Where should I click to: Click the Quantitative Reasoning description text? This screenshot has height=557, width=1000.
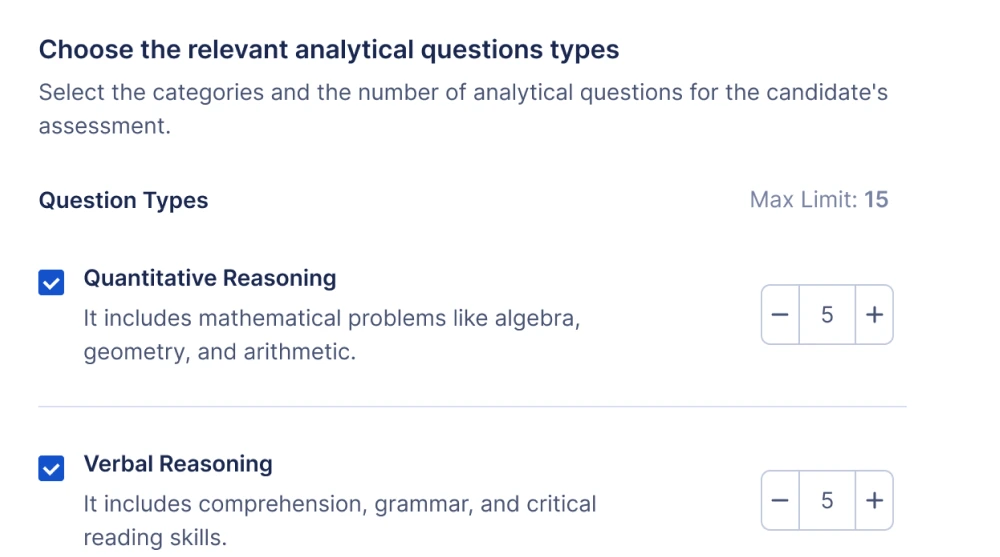pyautogui.click(x=332, y=319)
